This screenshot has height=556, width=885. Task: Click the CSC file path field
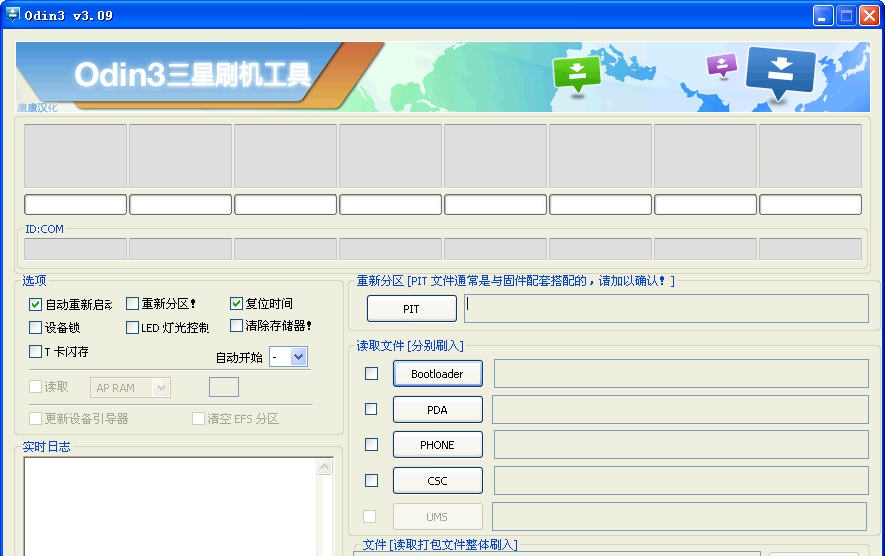681,480
